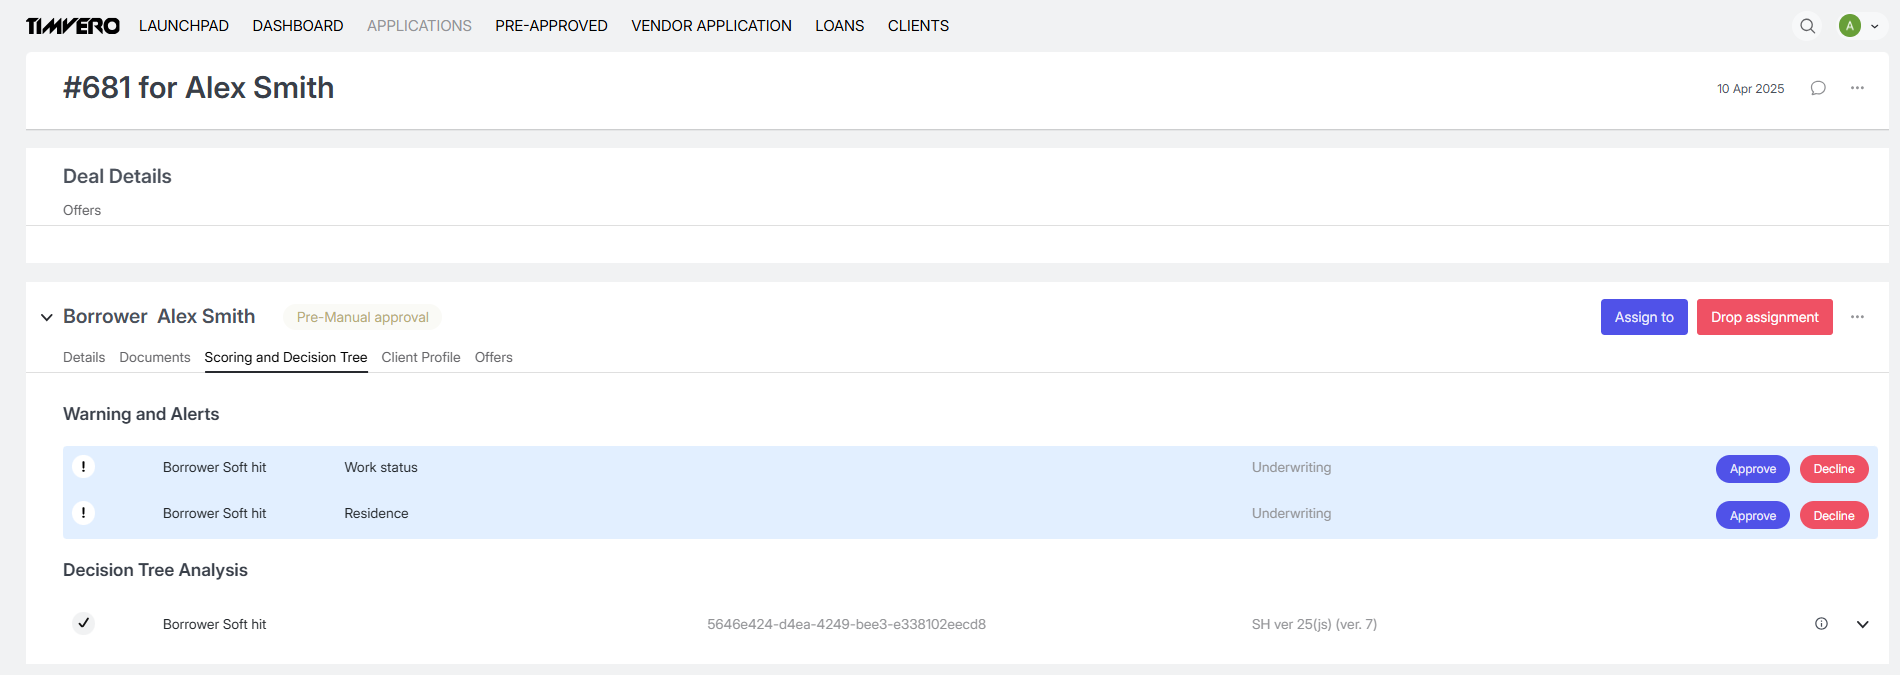Click the Borrower Soft hit checkmark status
The image size is (1900, 675).
pos(84,623)
